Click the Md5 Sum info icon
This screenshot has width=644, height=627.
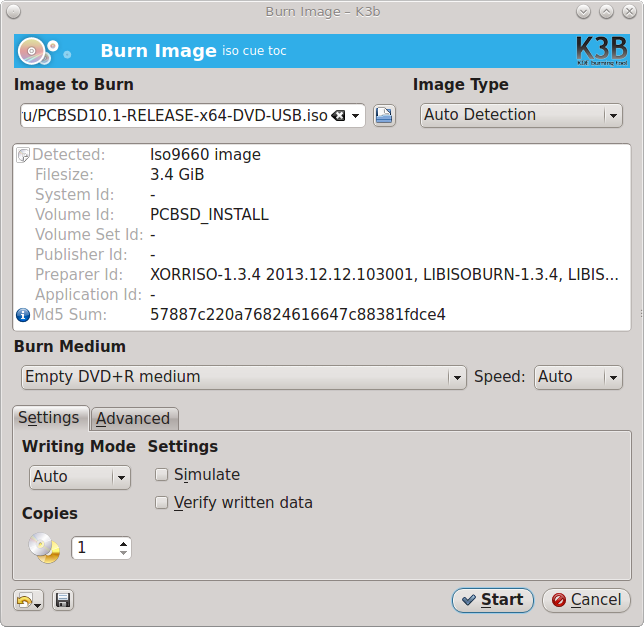click(x=23, y=315)
